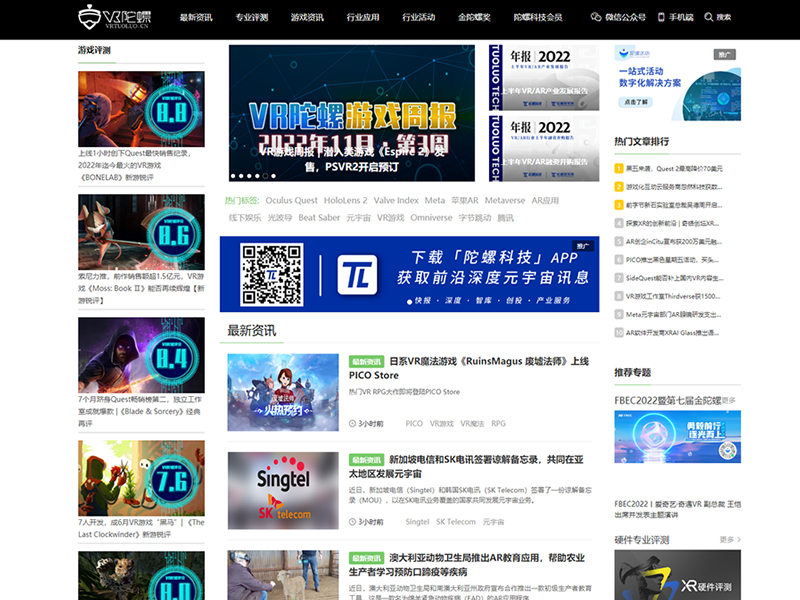Open the Valve Index tag
This screenshot has width=800, height=600.
[396, 201]
